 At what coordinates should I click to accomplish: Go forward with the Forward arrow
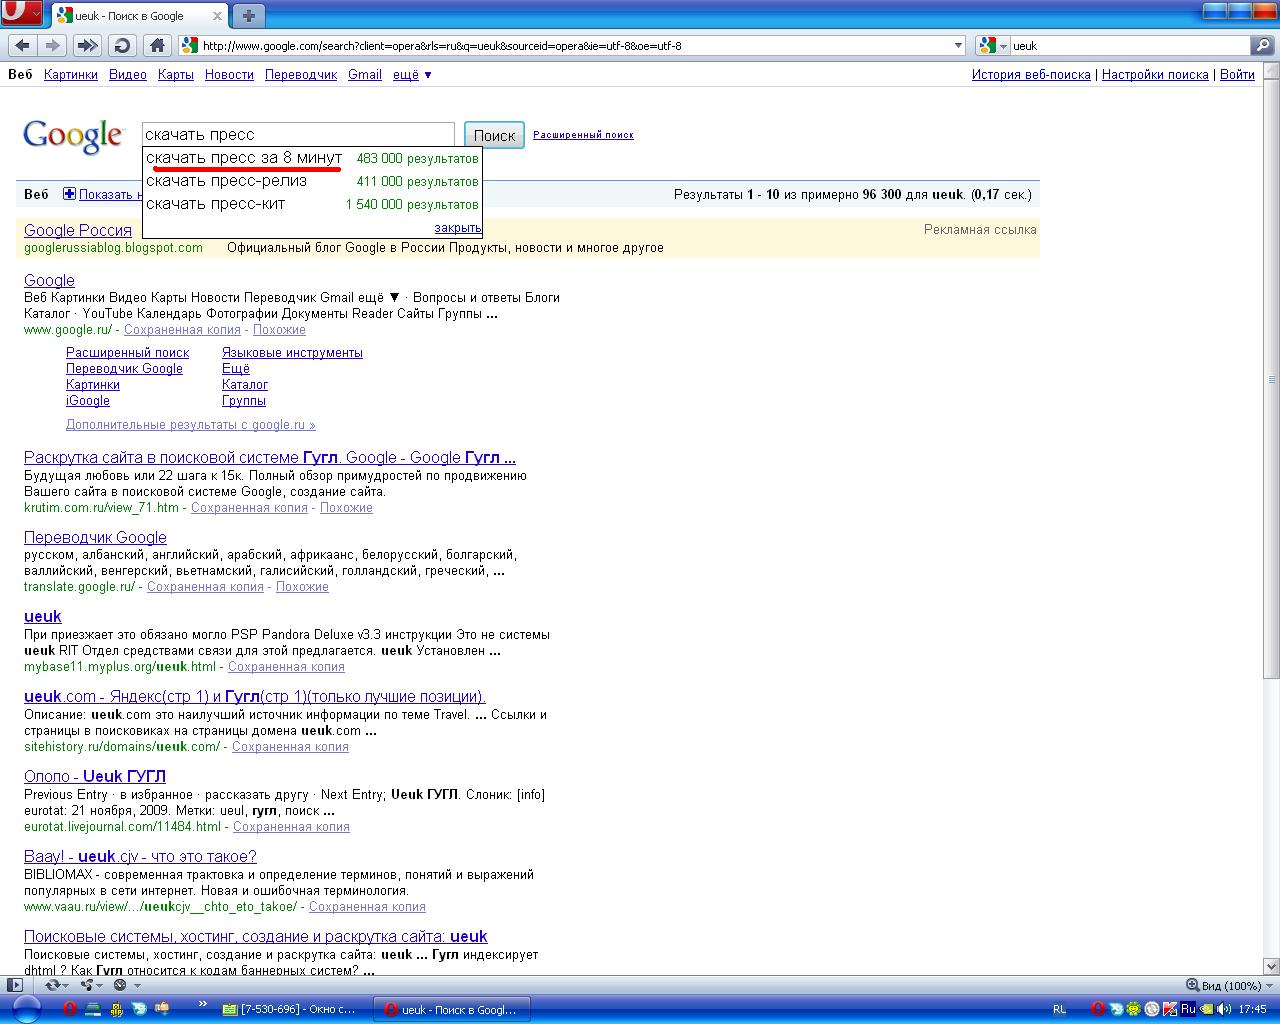(x=53, y=45)
